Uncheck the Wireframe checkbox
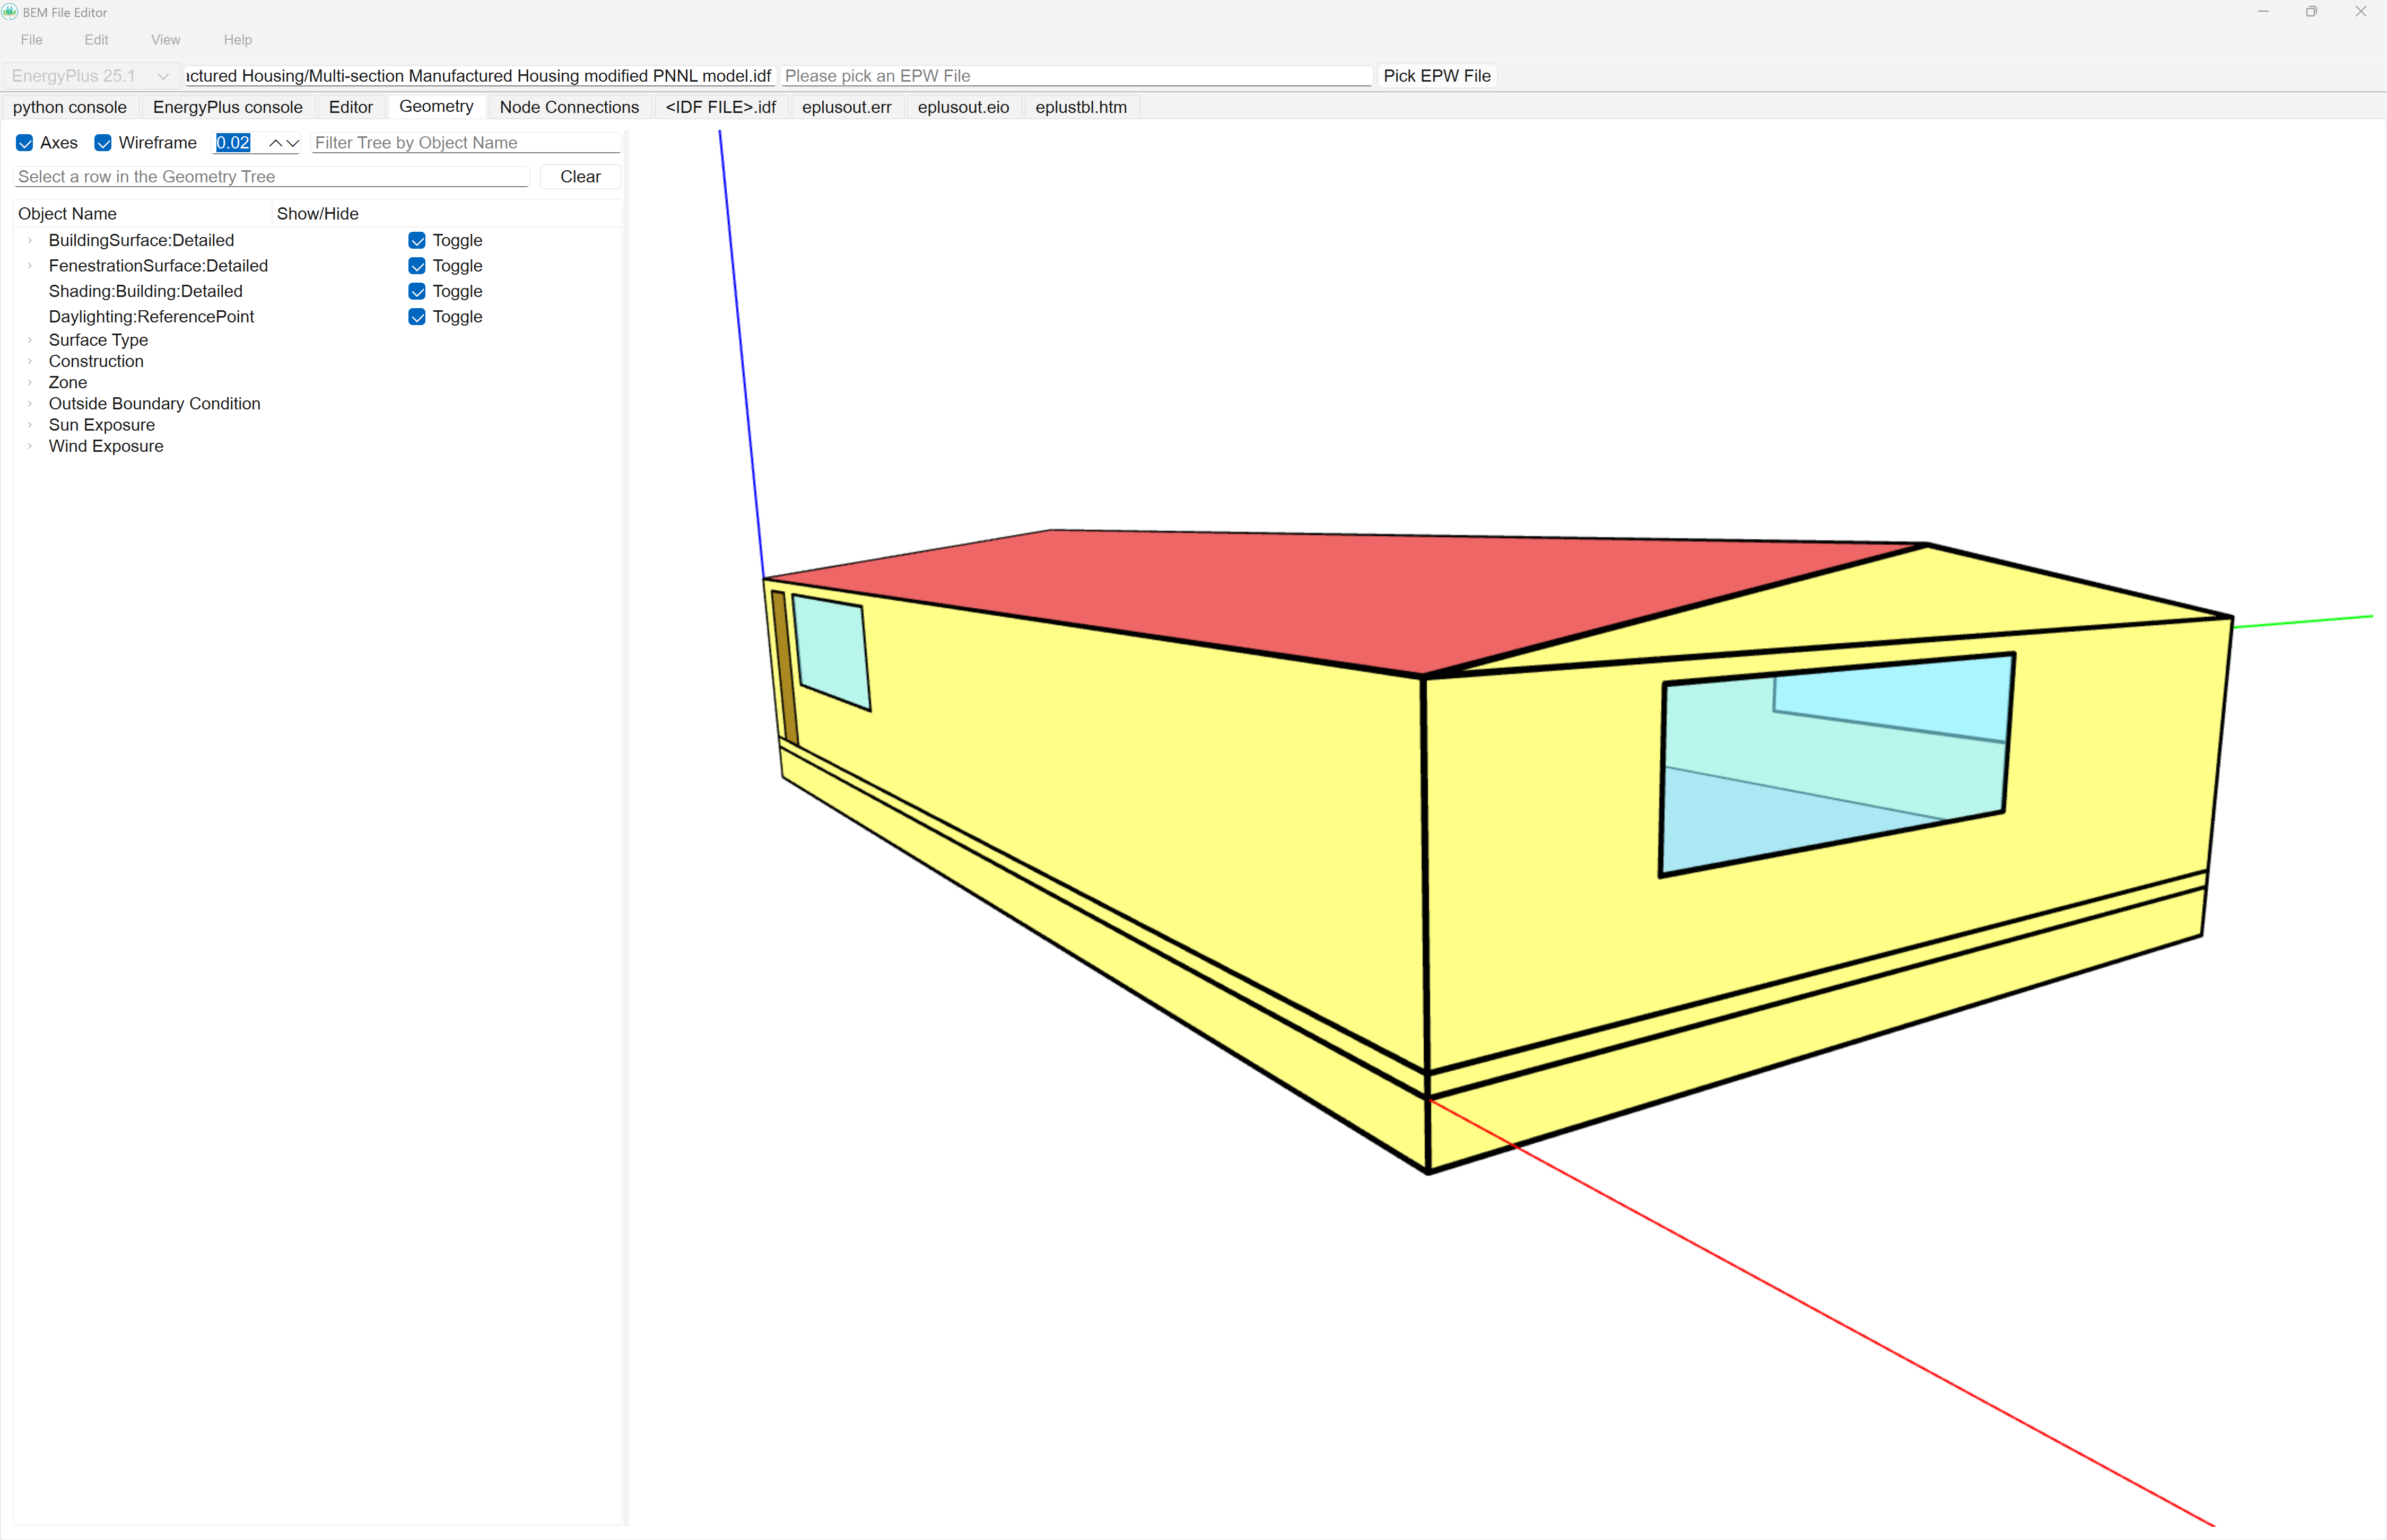Viewport: 2387px width, 1540px height. pyautogui.click(x=103, y=143)
